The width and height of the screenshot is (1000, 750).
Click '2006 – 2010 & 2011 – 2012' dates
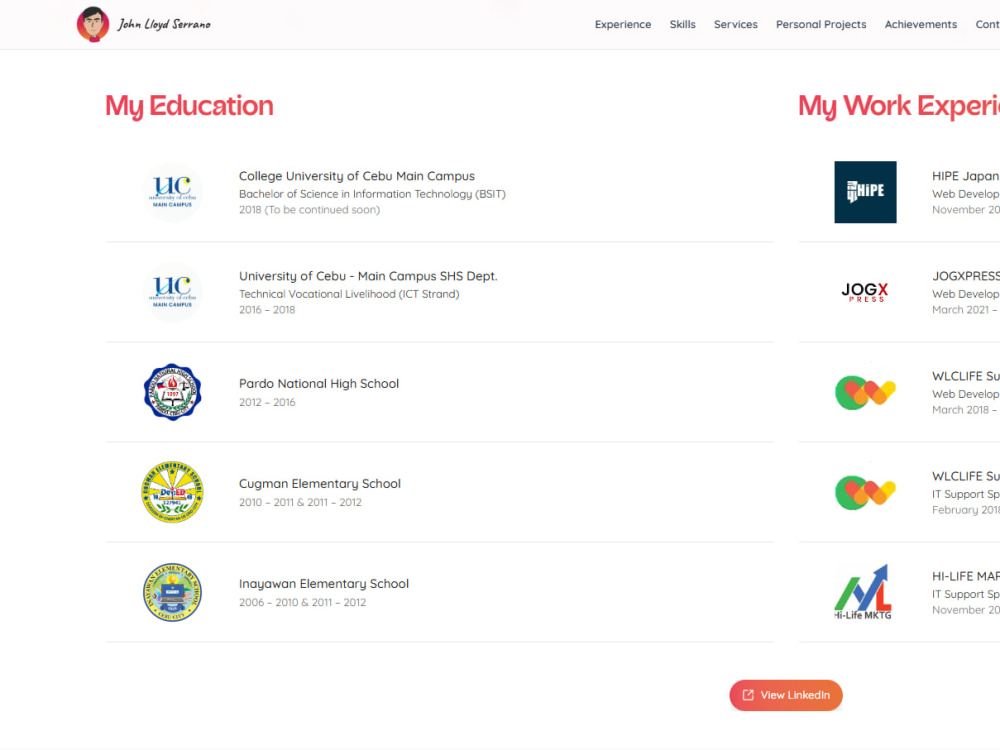pyautogui.click(x=302, y=603)
